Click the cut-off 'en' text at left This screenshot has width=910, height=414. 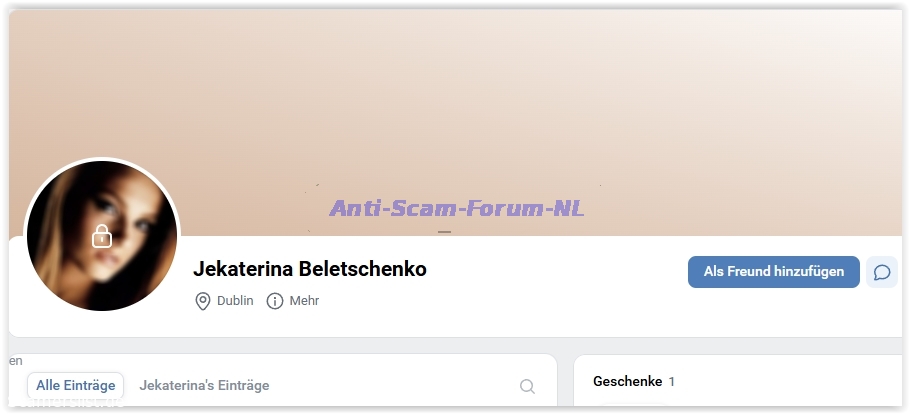(16, 361)
